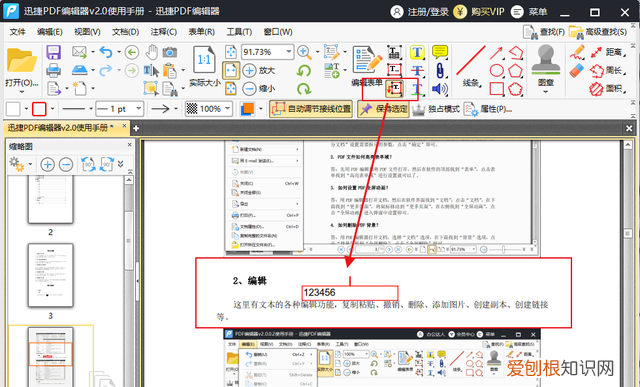This screenshot has height=387, width=640.
Task: Click the 查找(F) search button
Action: pyautogui.click(x=544, y=32)
